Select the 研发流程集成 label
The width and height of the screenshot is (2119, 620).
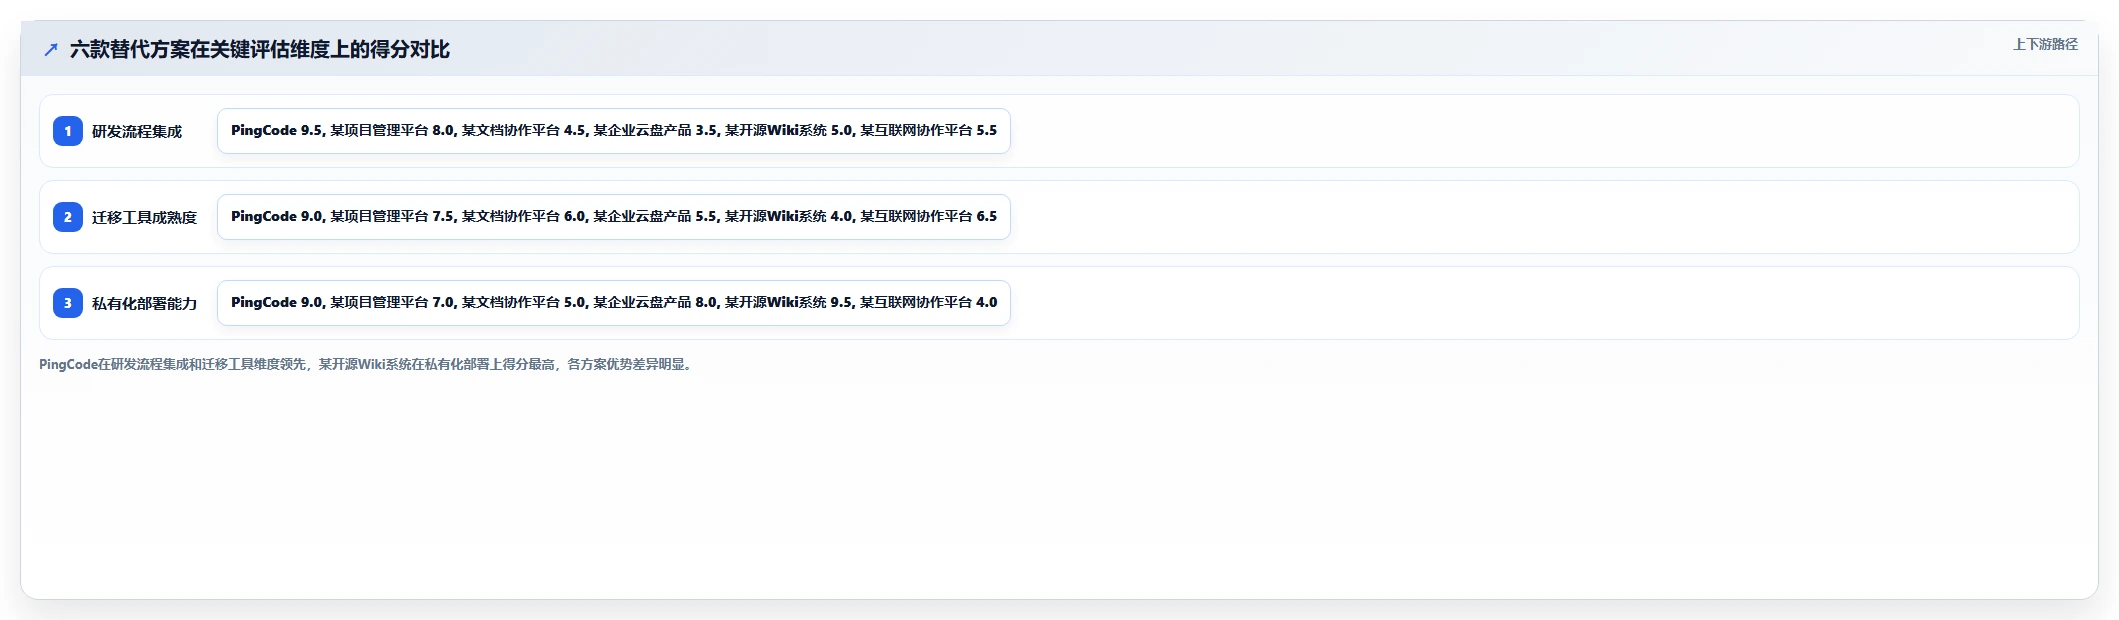tap(137, 132)
